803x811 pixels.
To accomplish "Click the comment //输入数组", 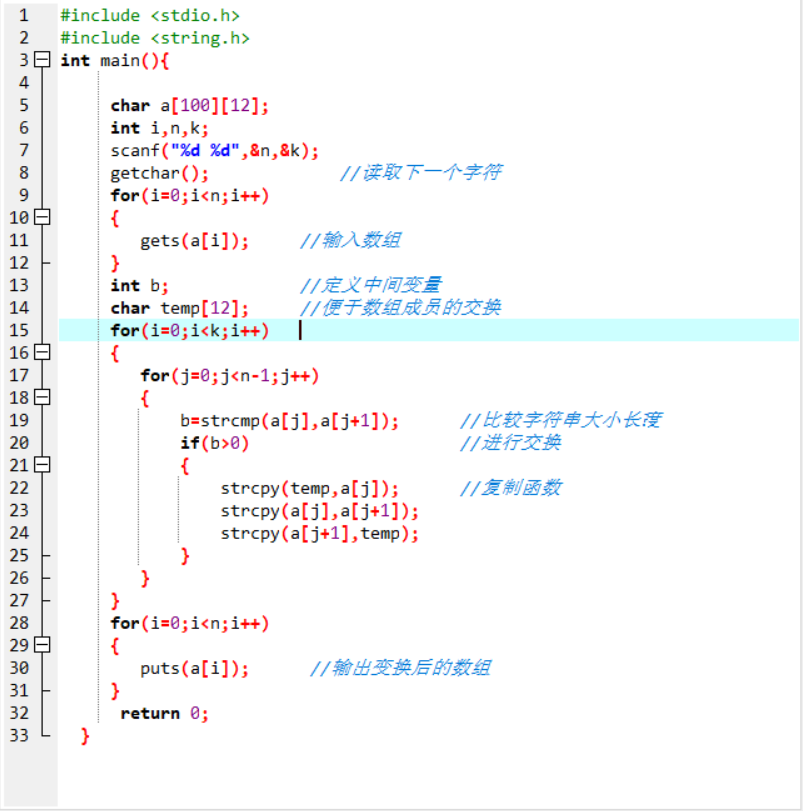I will [350, 241].
